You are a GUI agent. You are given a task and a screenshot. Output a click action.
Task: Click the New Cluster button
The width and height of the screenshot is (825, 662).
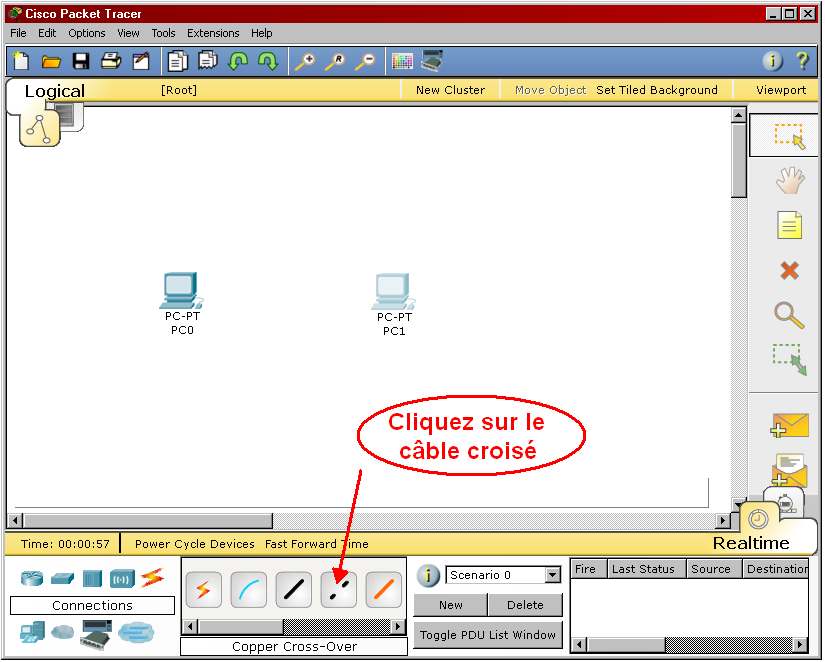point(450,90)
